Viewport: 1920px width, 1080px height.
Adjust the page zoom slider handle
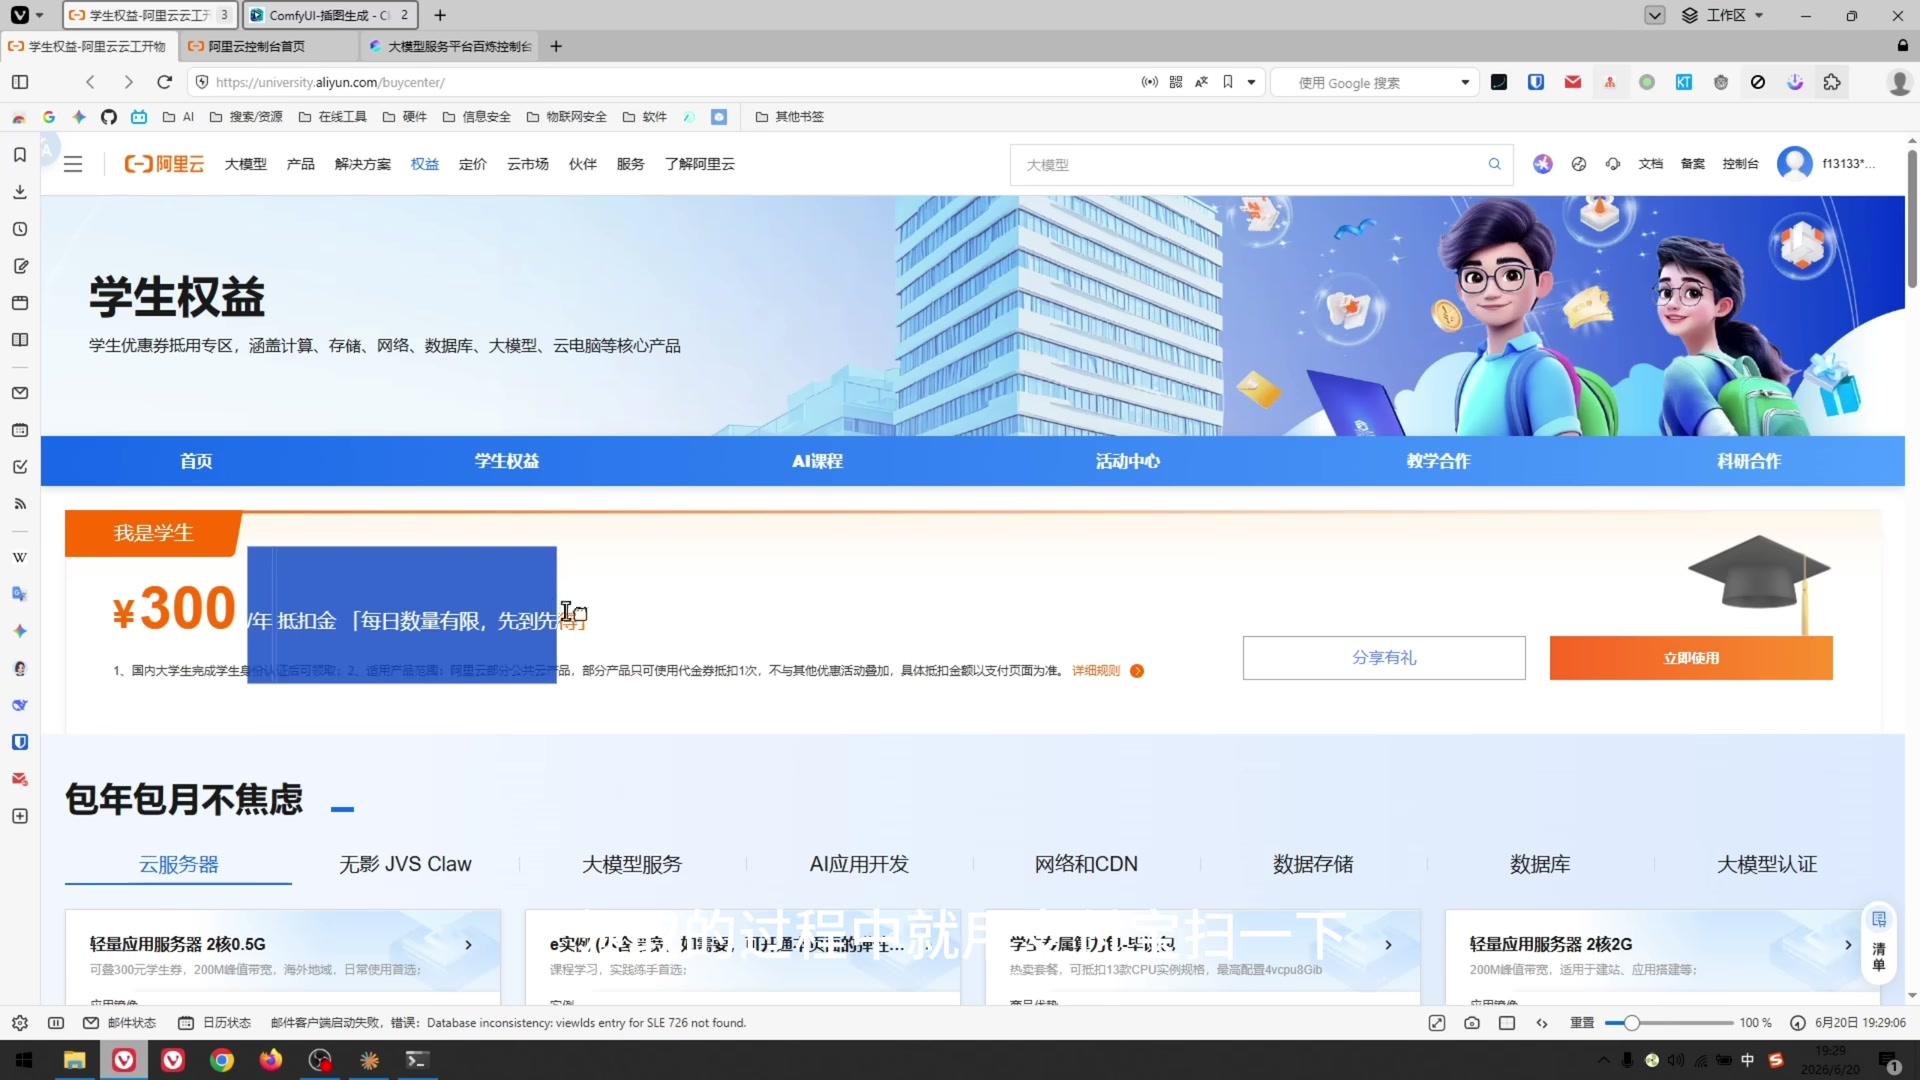[x=1632, y=1023]
